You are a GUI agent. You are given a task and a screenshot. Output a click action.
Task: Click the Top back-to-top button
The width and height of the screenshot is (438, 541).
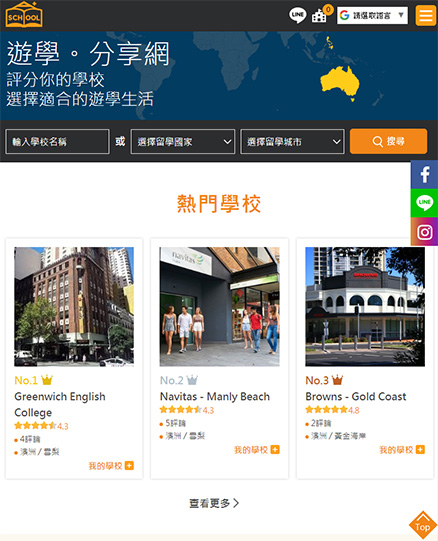click(422, 525)
